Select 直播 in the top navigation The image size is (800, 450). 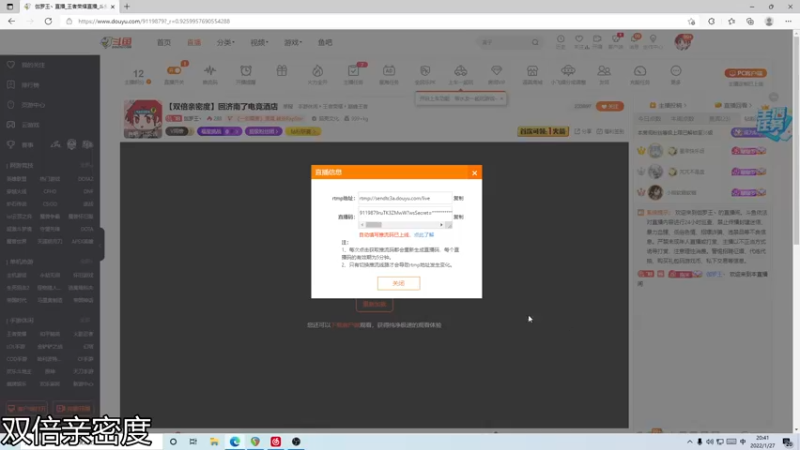(194, 42)
